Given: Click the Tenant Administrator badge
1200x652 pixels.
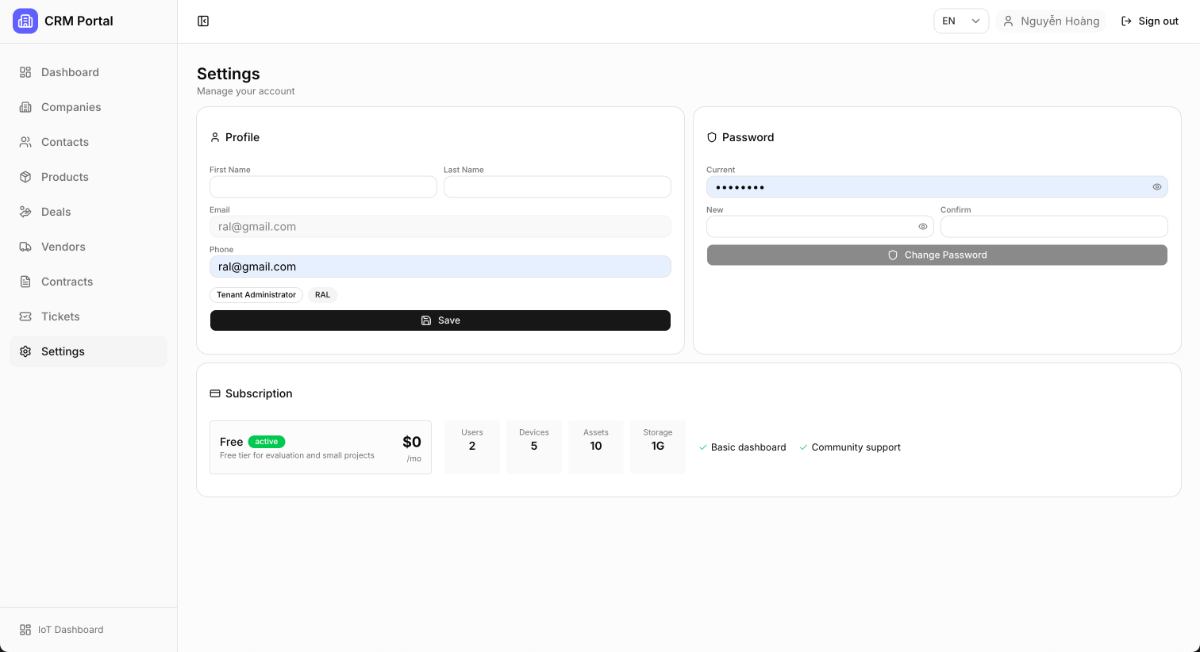Looking at the screenshot, I should 256,295.
